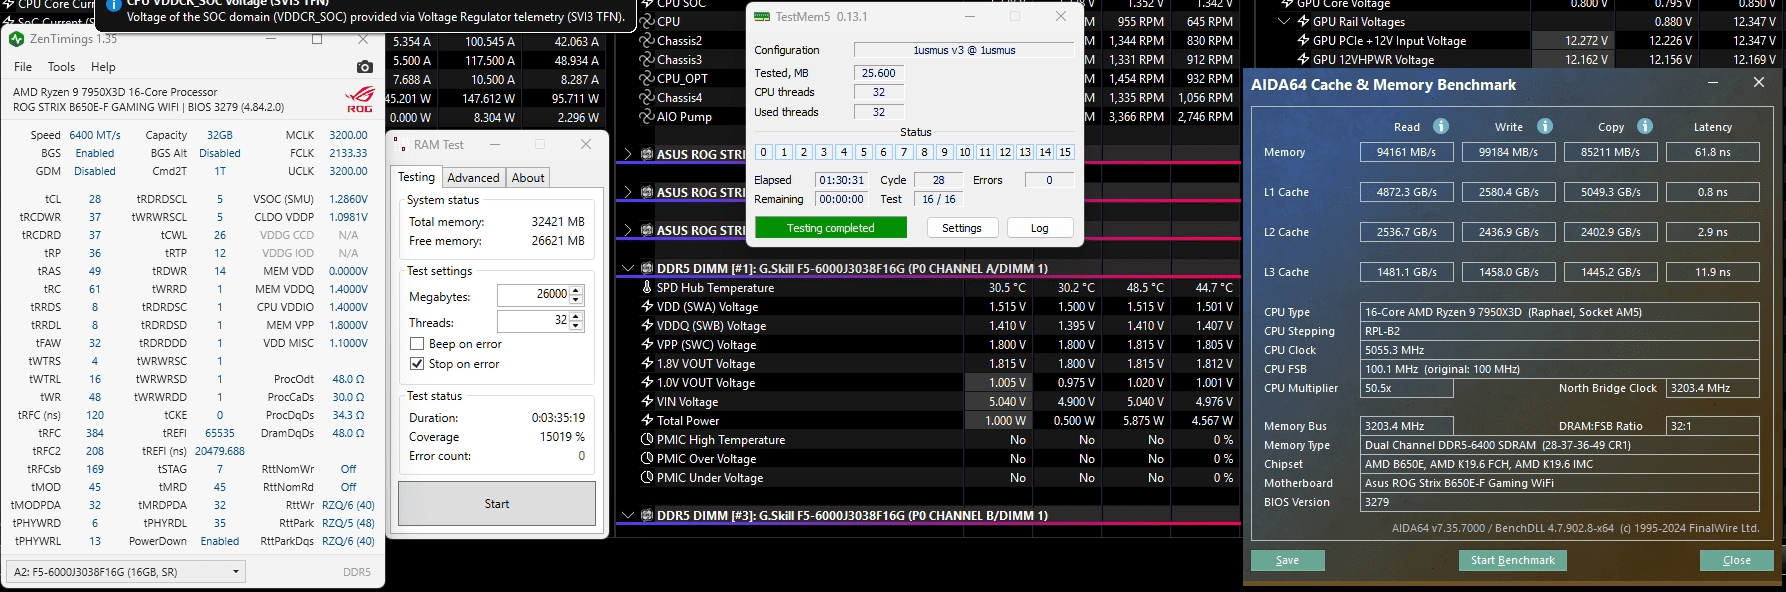
Task: Click Save in AIDA64 benchmark
Action: pos(1288,561)
